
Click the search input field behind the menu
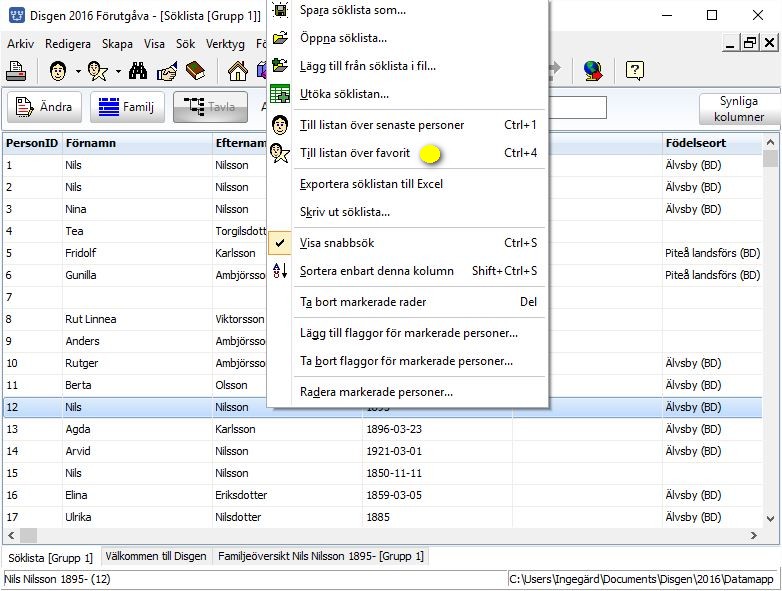pos(578,107)
